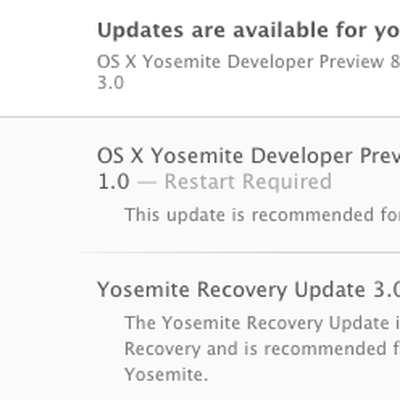Select the gray "OS X Yosemite Developer Preview 8" summary line
This screenshot has width=400, height=400.
point(249,62)
